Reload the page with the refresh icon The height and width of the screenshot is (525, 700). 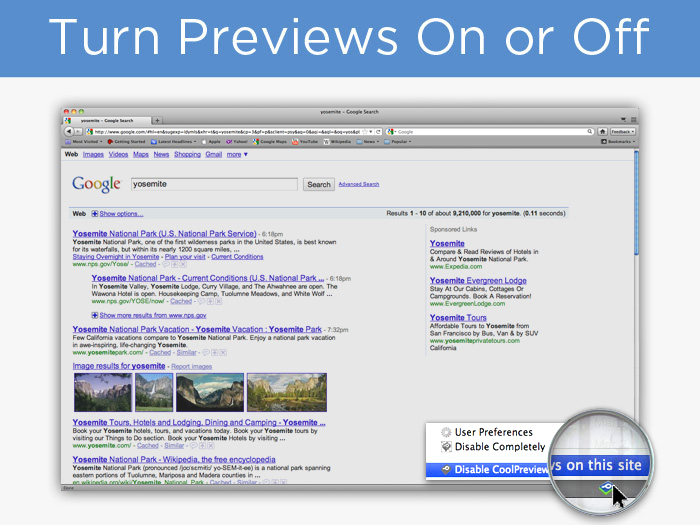click(x=379, y=132)
